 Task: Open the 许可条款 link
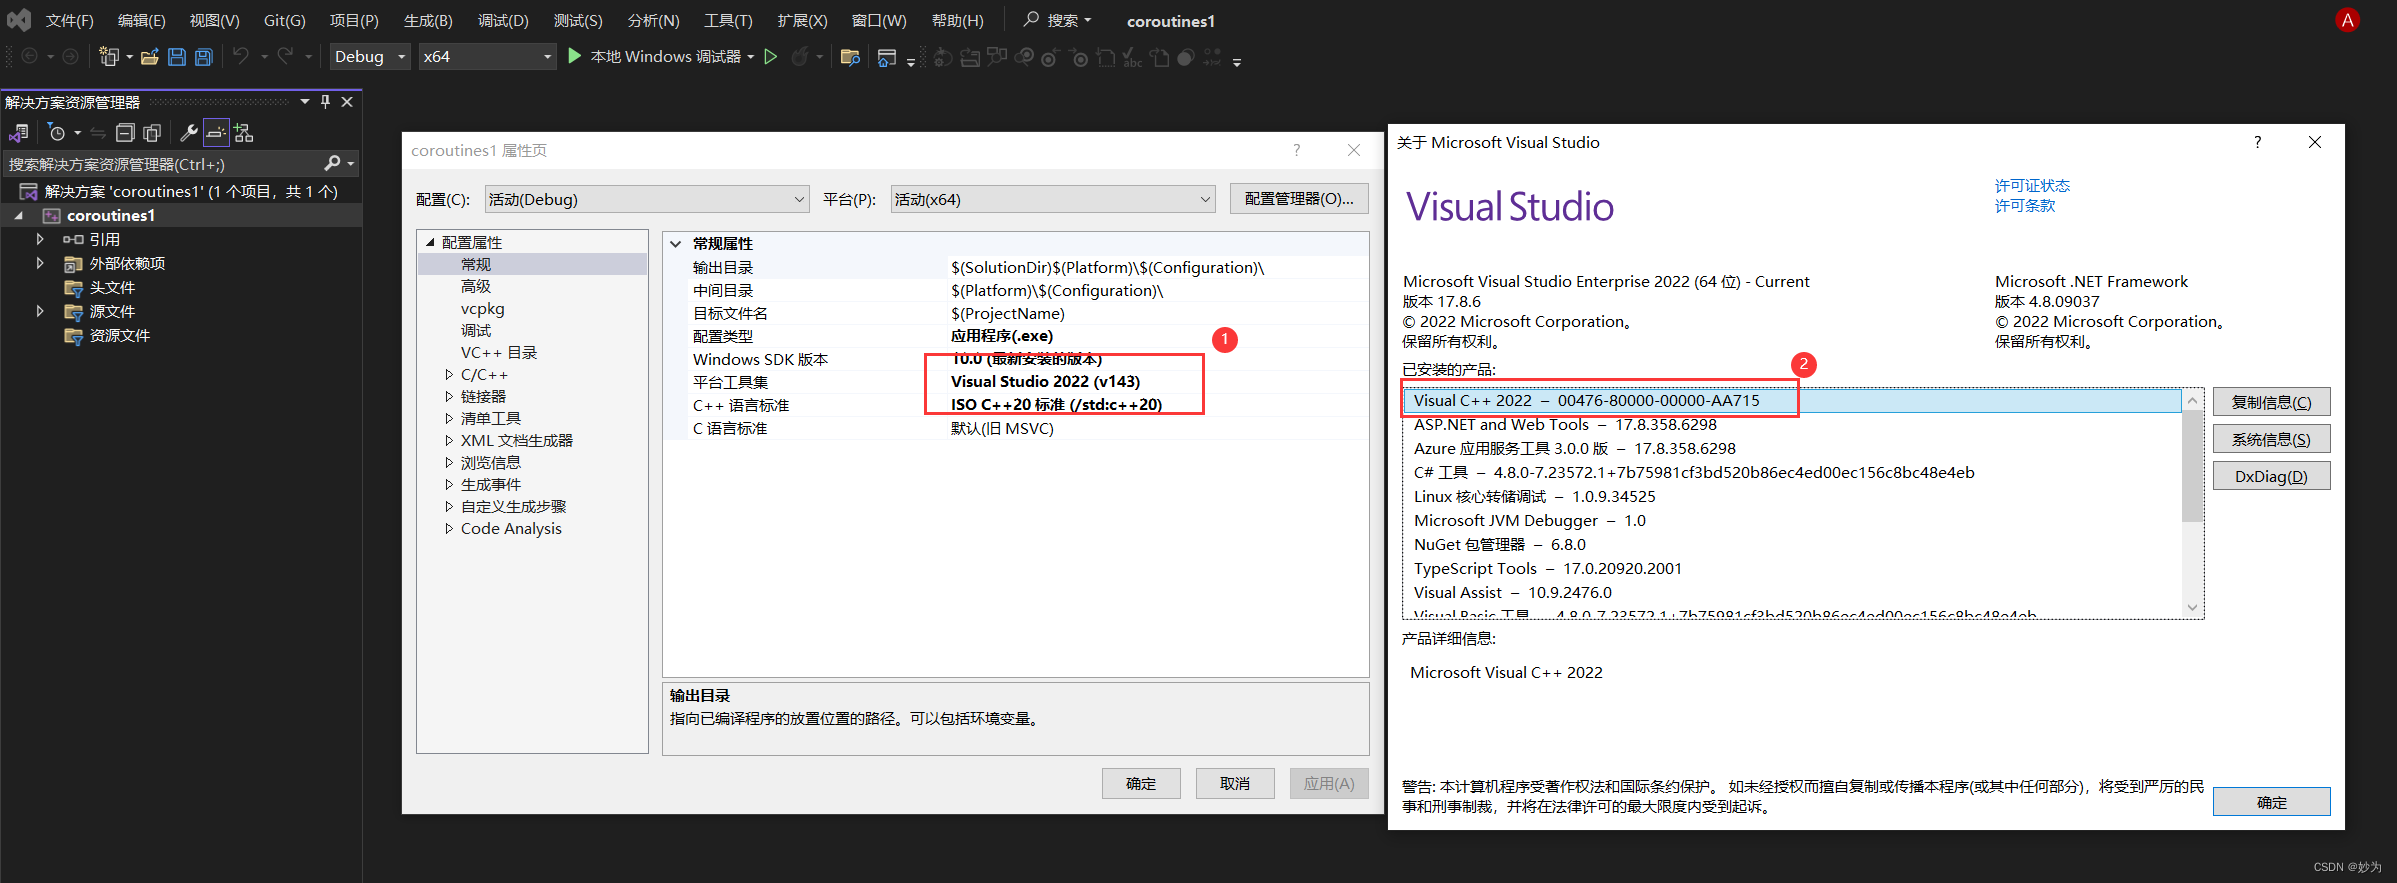click(2025, 206)
